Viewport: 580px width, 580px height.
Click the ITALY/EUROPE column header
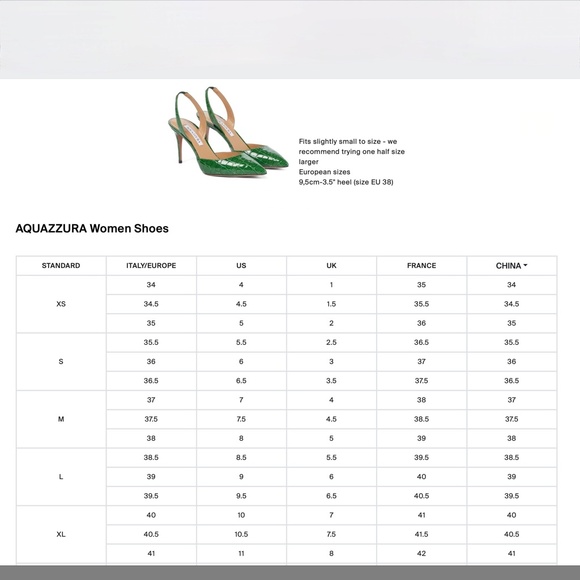[151, 266]
